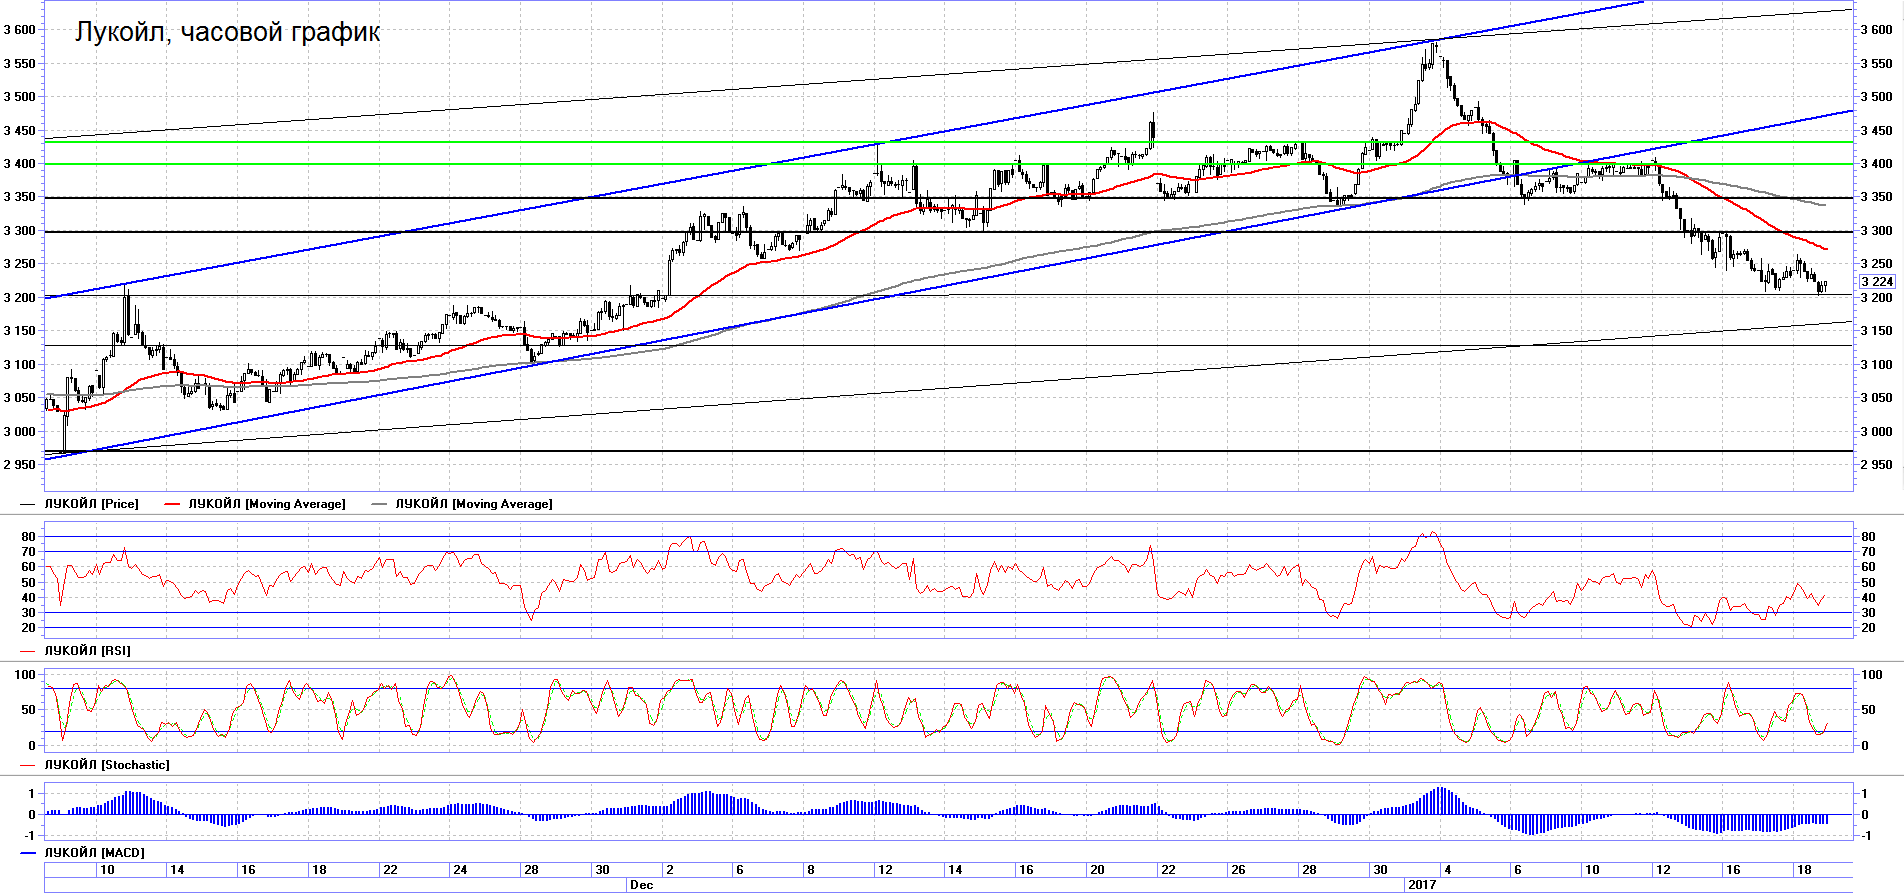Click the date label "26" on time axis

(1238, 870)
